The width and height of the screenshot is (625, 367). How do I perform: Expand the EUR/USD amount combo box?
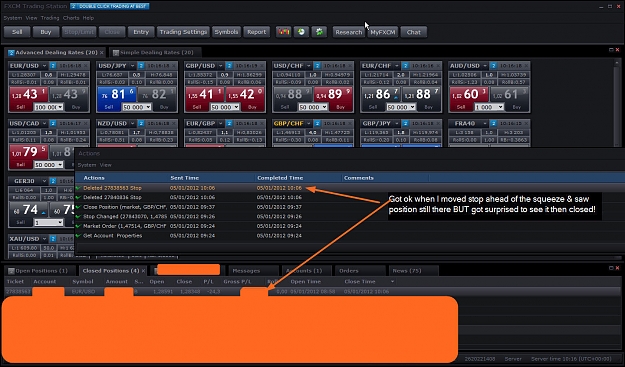tap(60, 107)
